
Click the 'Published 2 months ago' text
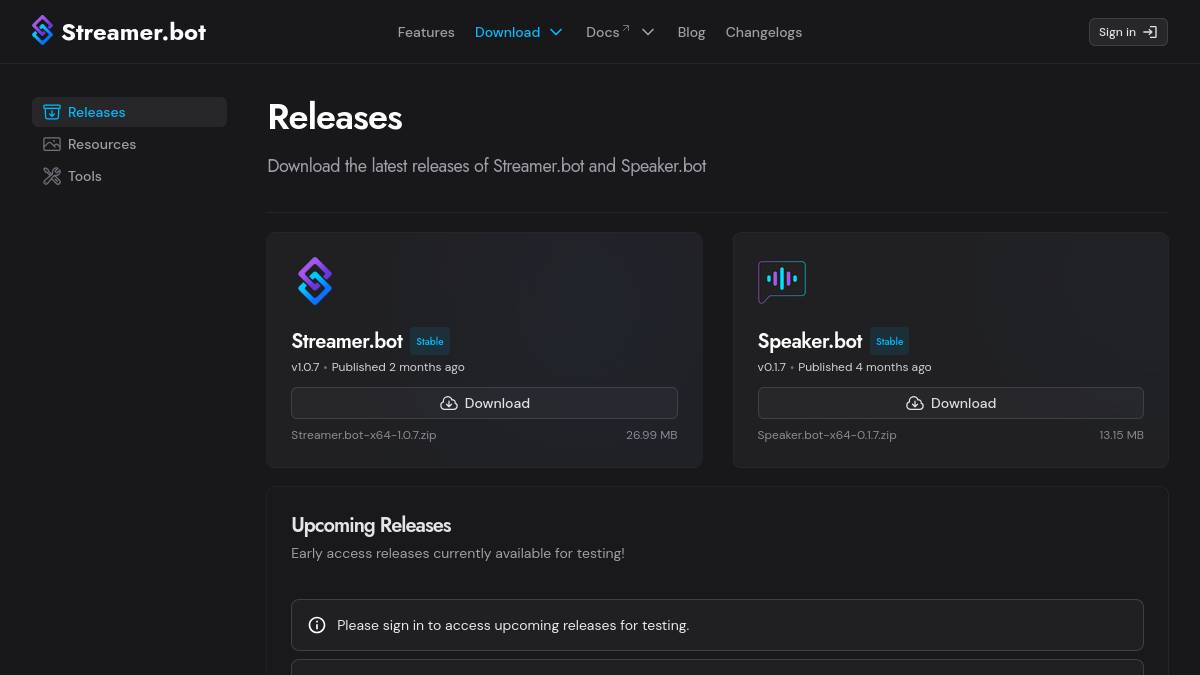(398, 367)
